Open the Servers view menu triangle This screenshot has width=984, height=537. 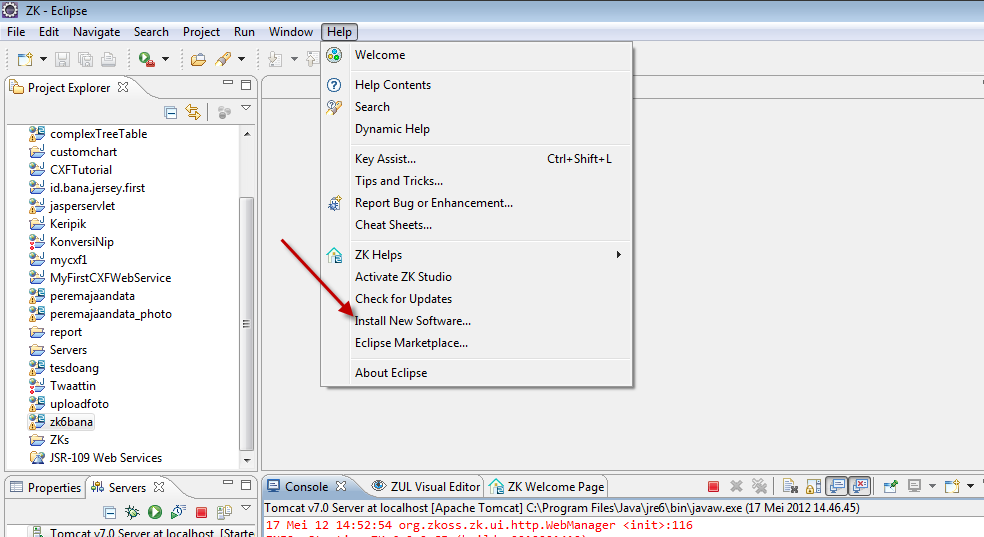click(x=246, y=508)
